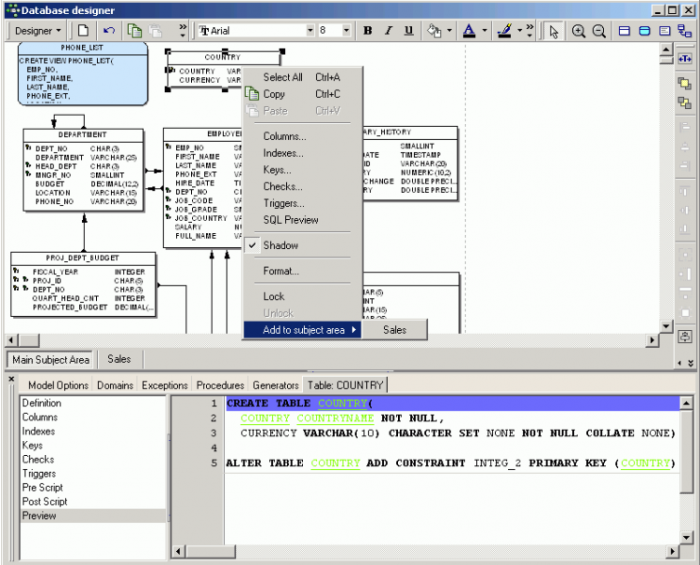Open the font color dropdown arrow
Image resolution: width=700 pixels, height=565 pixels.
(x=484, y=30)
